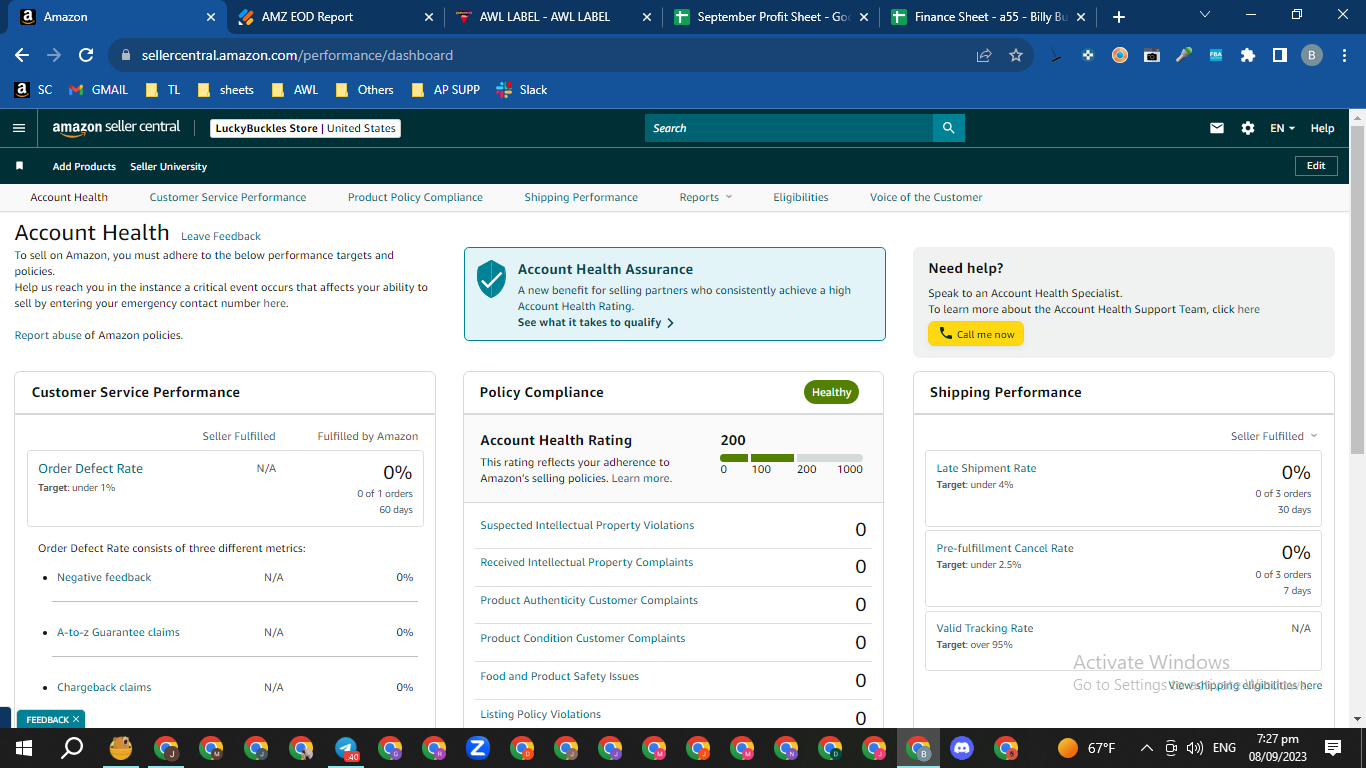
Task: Reload the current page
Action: 86,55
